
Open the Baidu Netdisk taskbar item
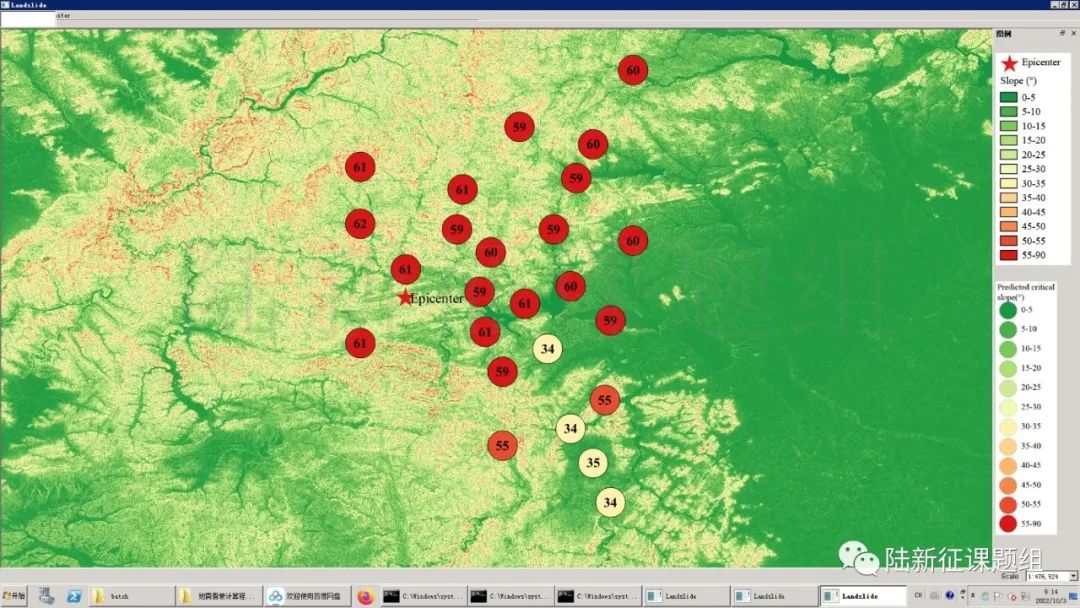pyautogui.click(x=307, y=596)
